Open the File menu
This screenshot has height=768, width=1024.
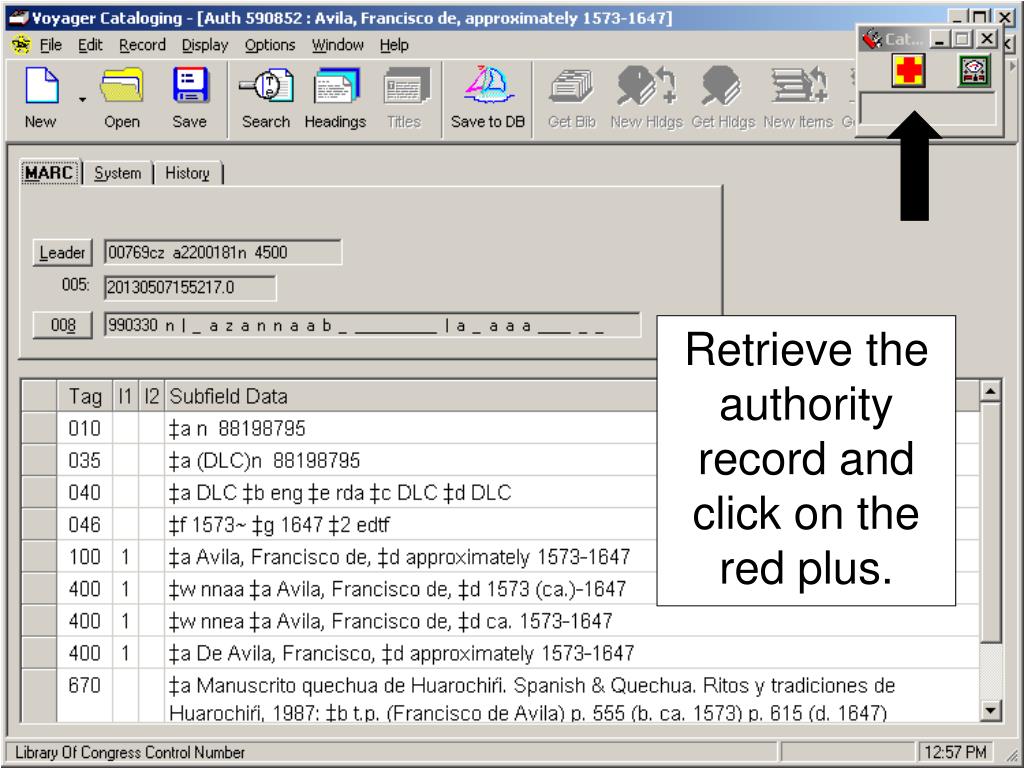click(x=51, y=45)
